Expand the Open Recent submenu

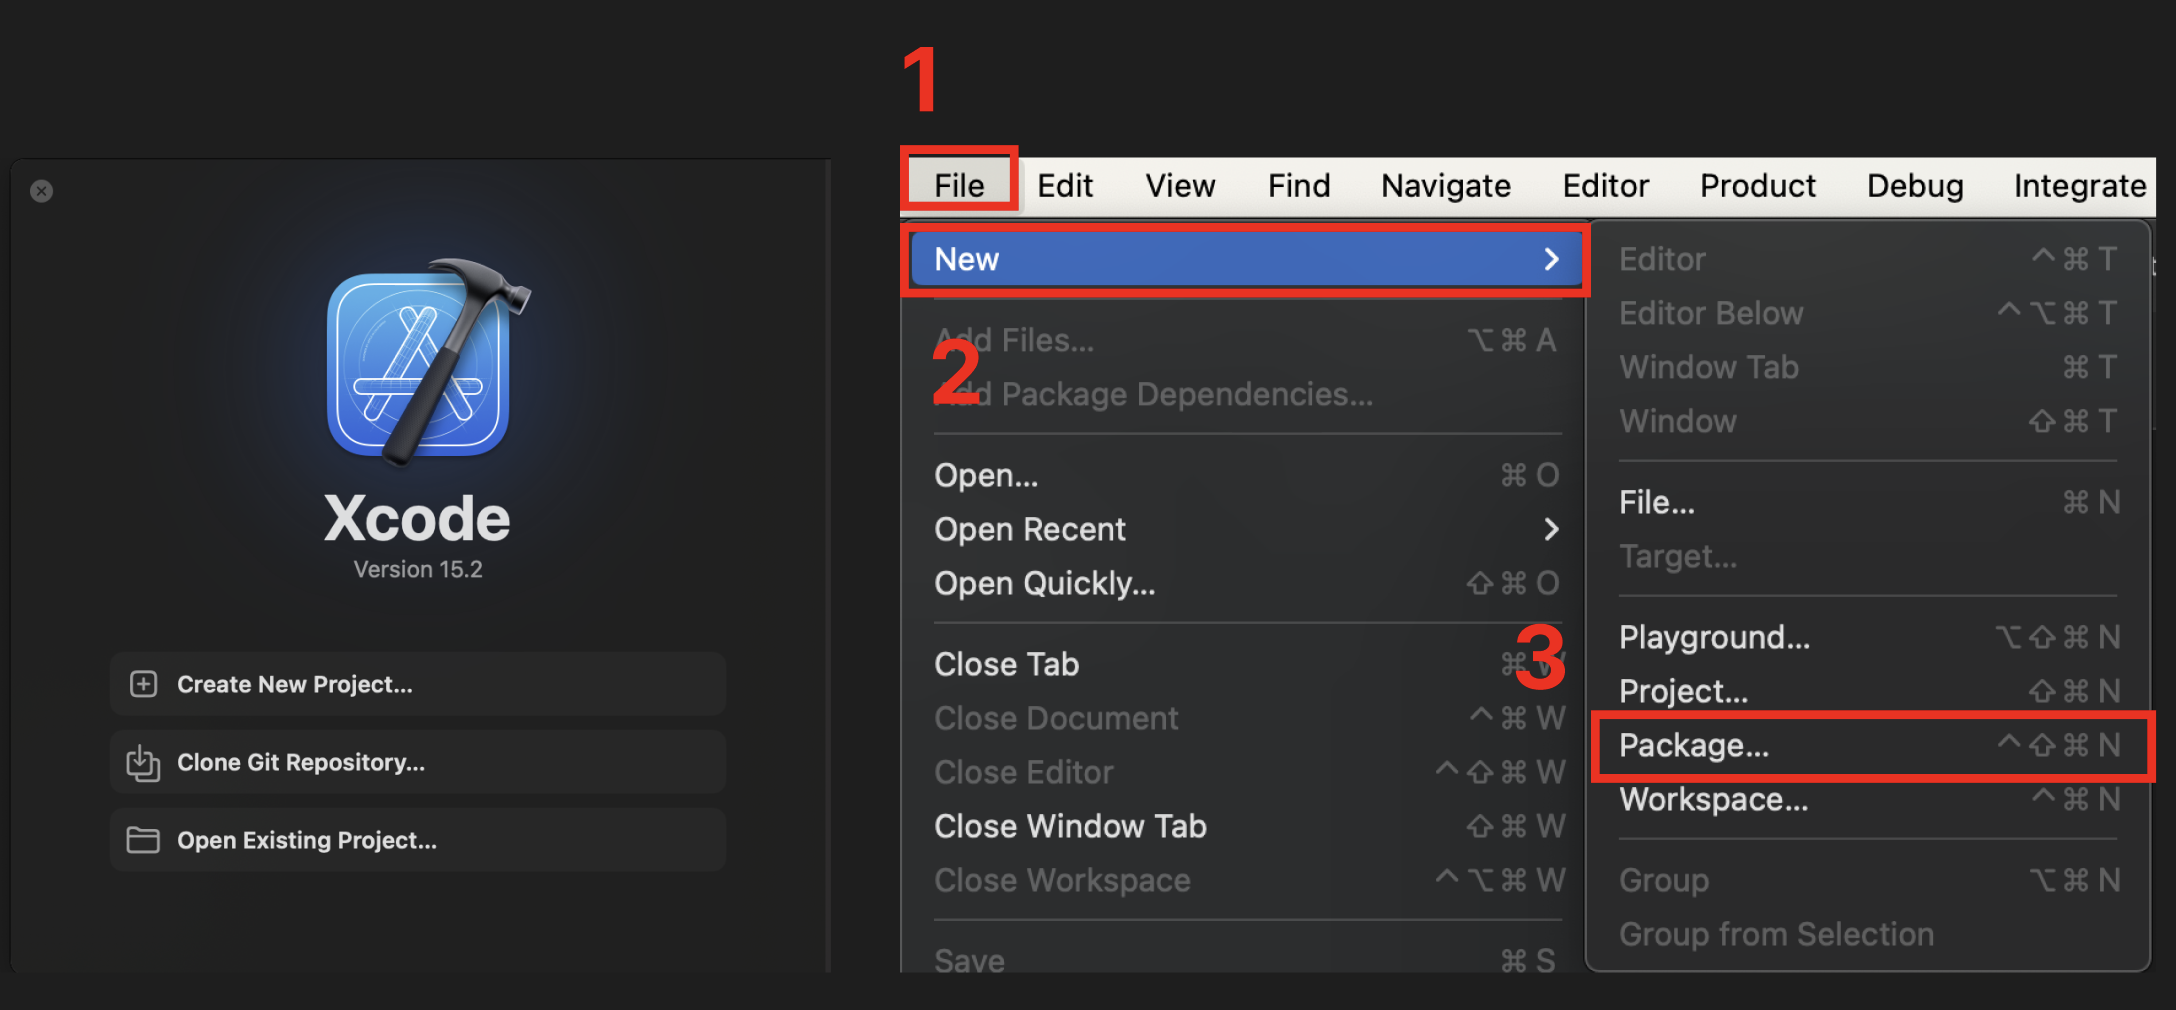coord(1246,529)
